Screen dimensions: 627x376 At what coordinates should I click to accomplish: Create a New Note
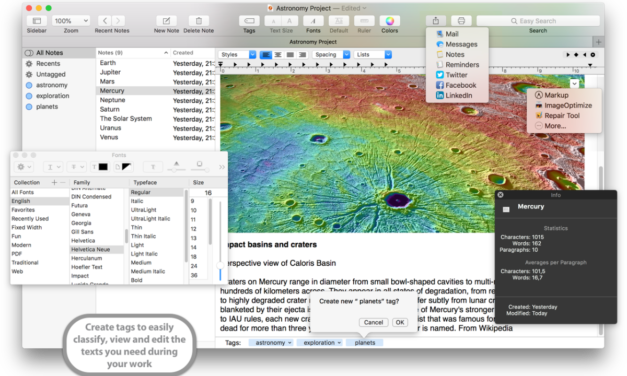166,21
